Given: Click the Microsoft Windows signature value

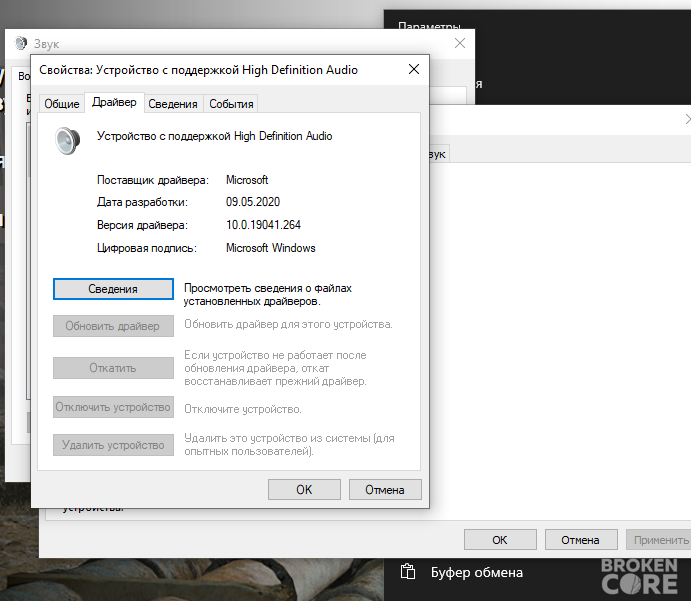Looking at the screenshot, I should (271, 248).
